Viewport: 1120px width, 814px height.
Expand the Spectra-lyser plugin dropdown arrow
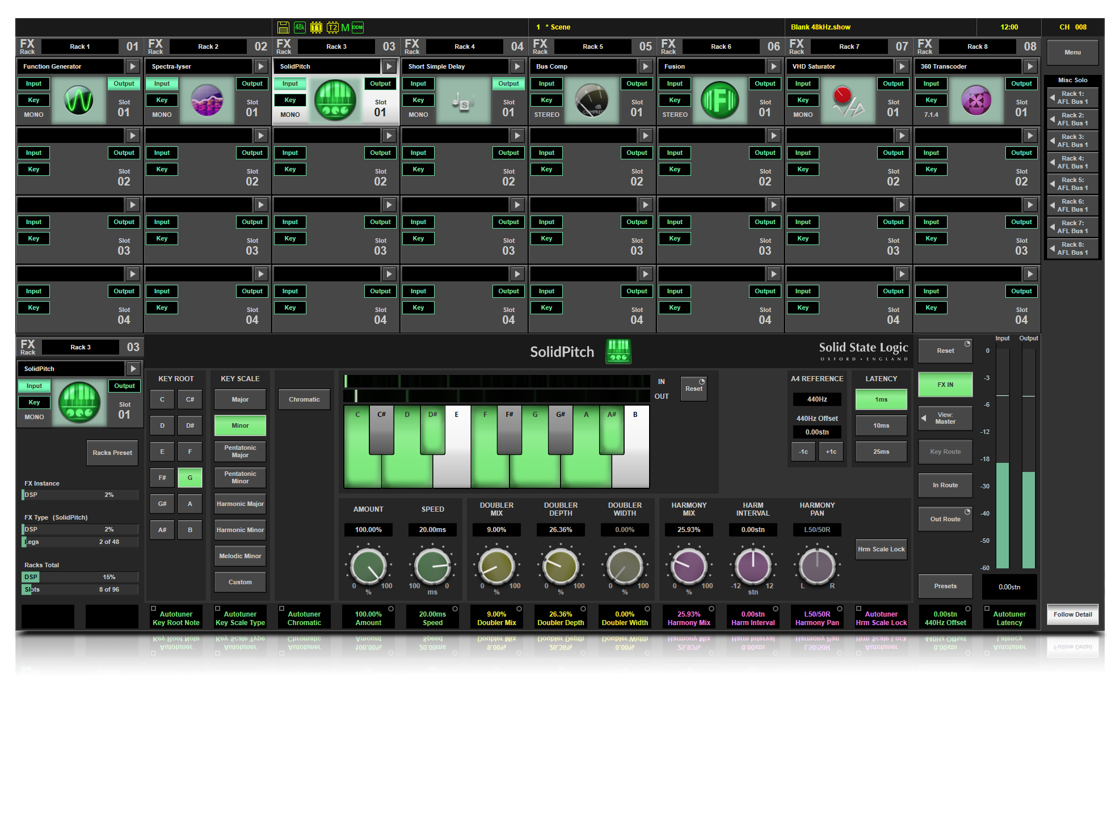(x=261, y=66)
